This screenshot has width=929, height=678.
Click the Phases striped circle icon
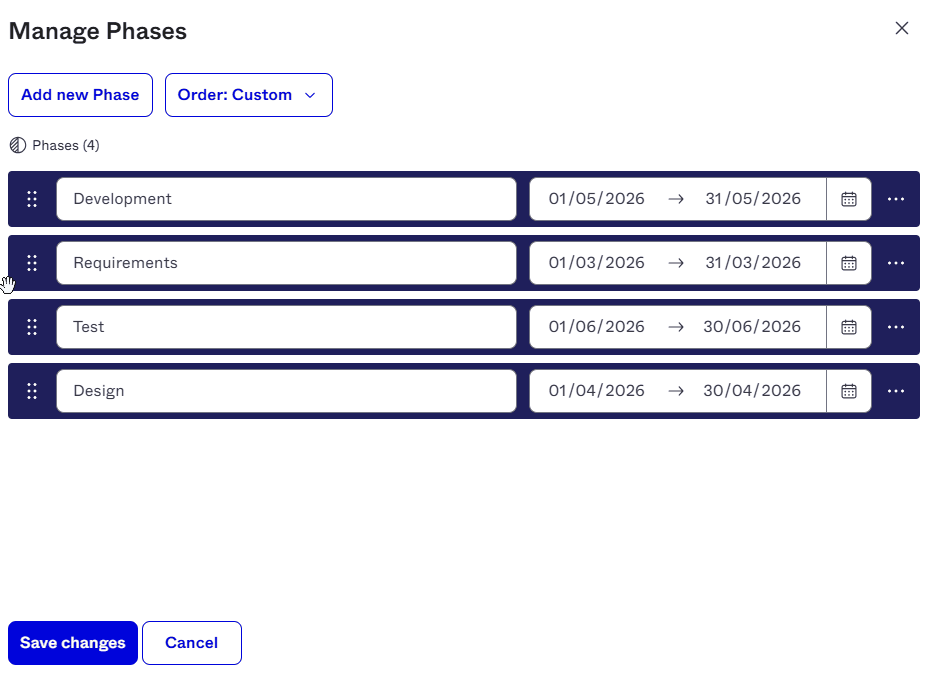[18, 145]
